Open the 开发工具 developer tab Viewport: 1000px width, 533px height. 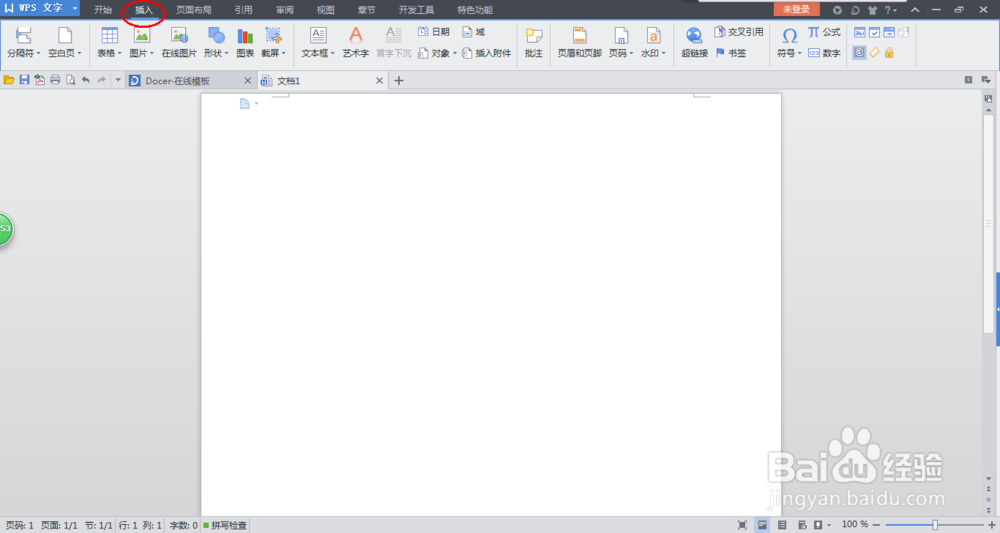click(416, 10)
